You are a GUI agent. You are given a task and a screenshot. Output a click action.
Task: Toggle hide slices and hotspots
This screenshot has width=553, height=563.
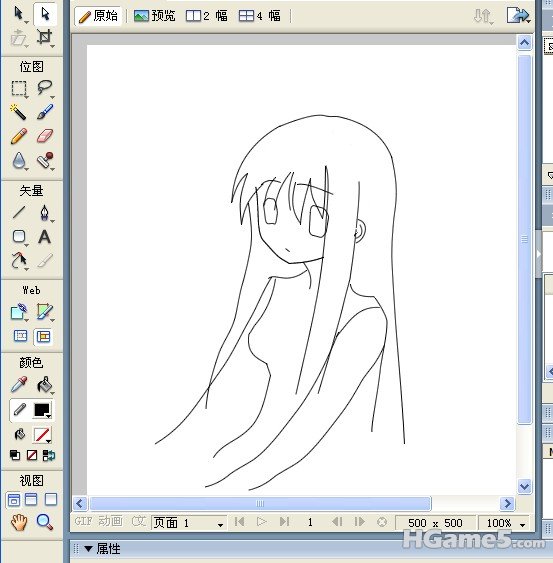[x=20, y=336]
